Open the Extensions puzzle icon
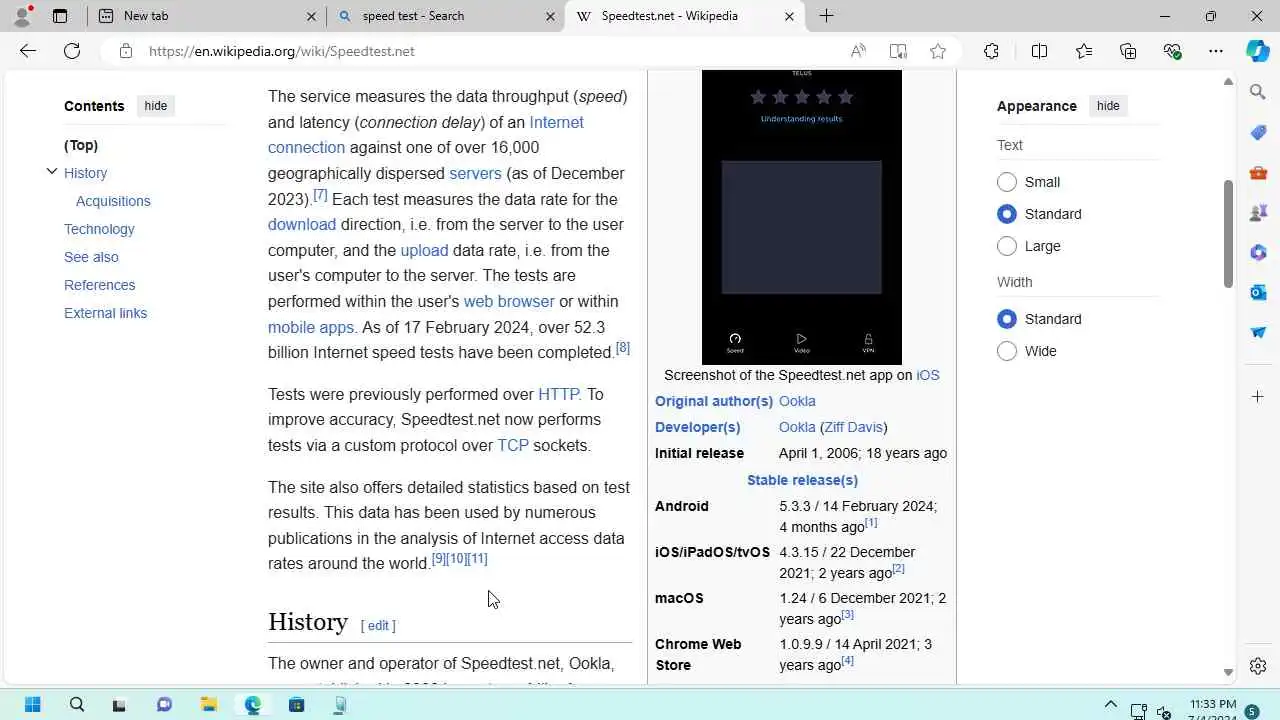The width and height of the screenshot is (1280, 720). 991,51
